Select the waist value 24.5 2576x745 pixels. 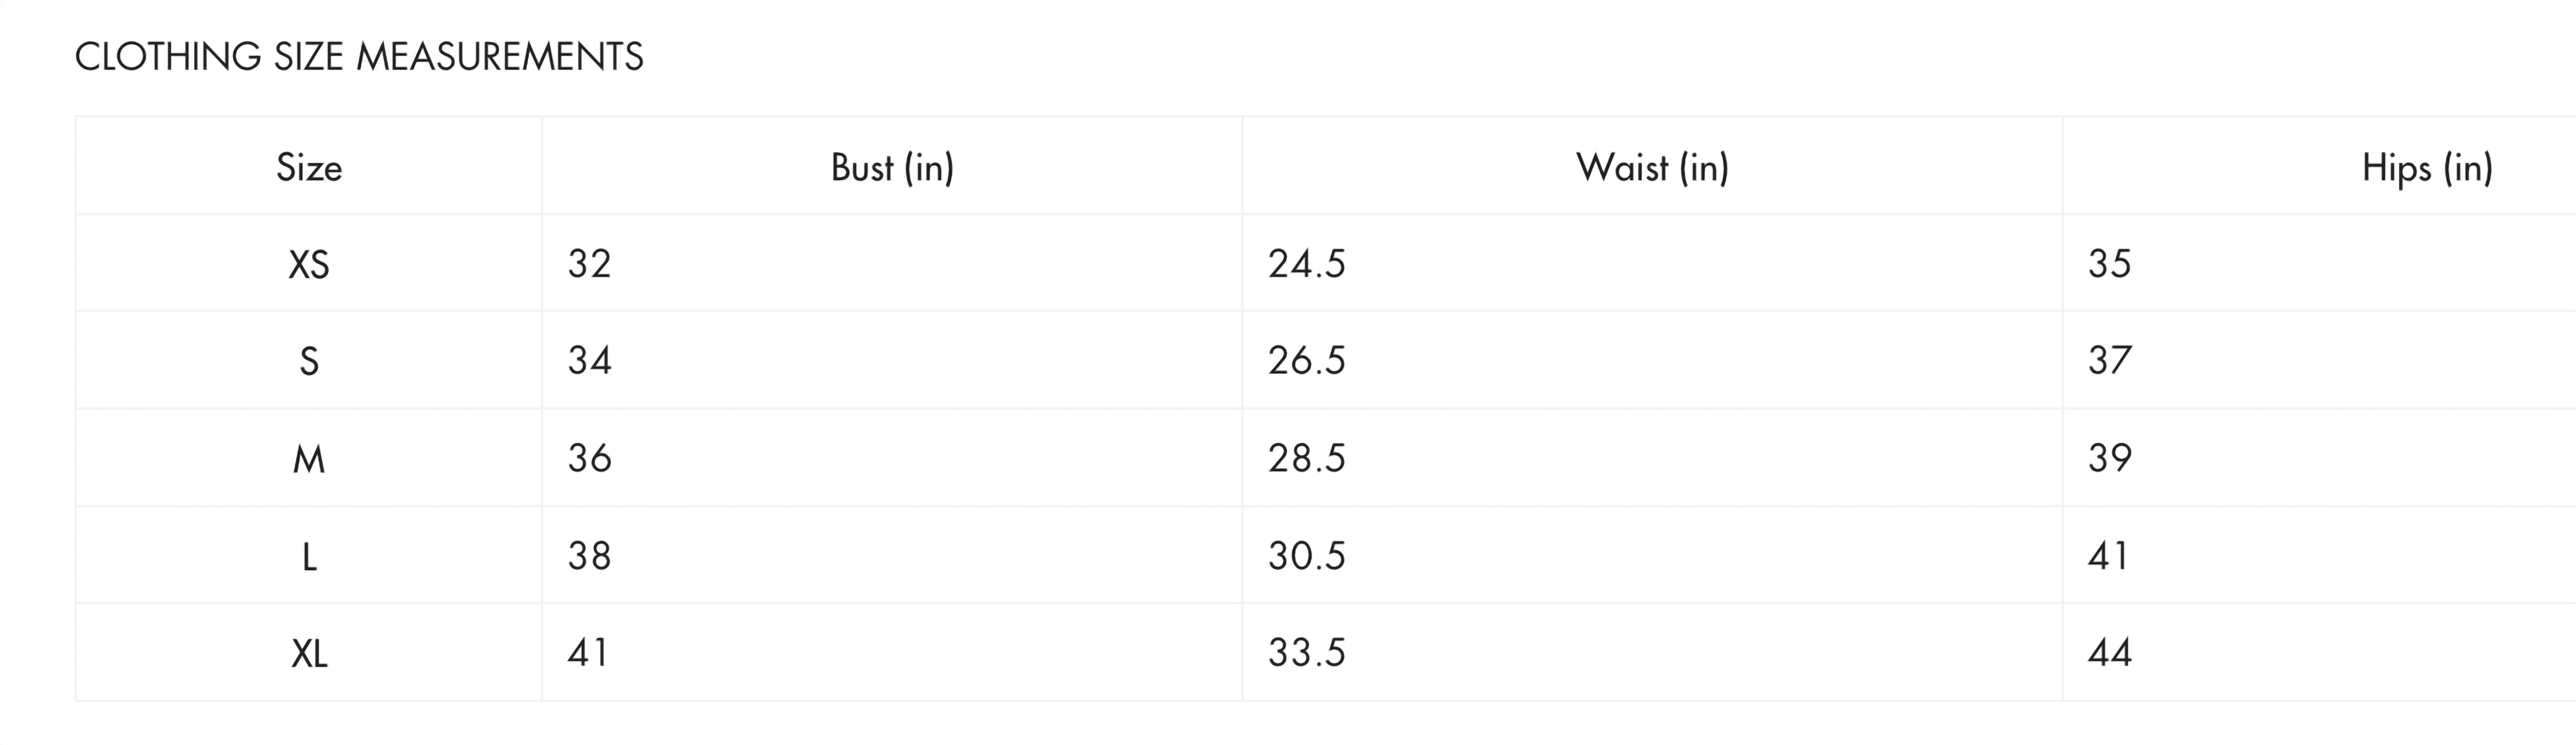point(1307,264)
